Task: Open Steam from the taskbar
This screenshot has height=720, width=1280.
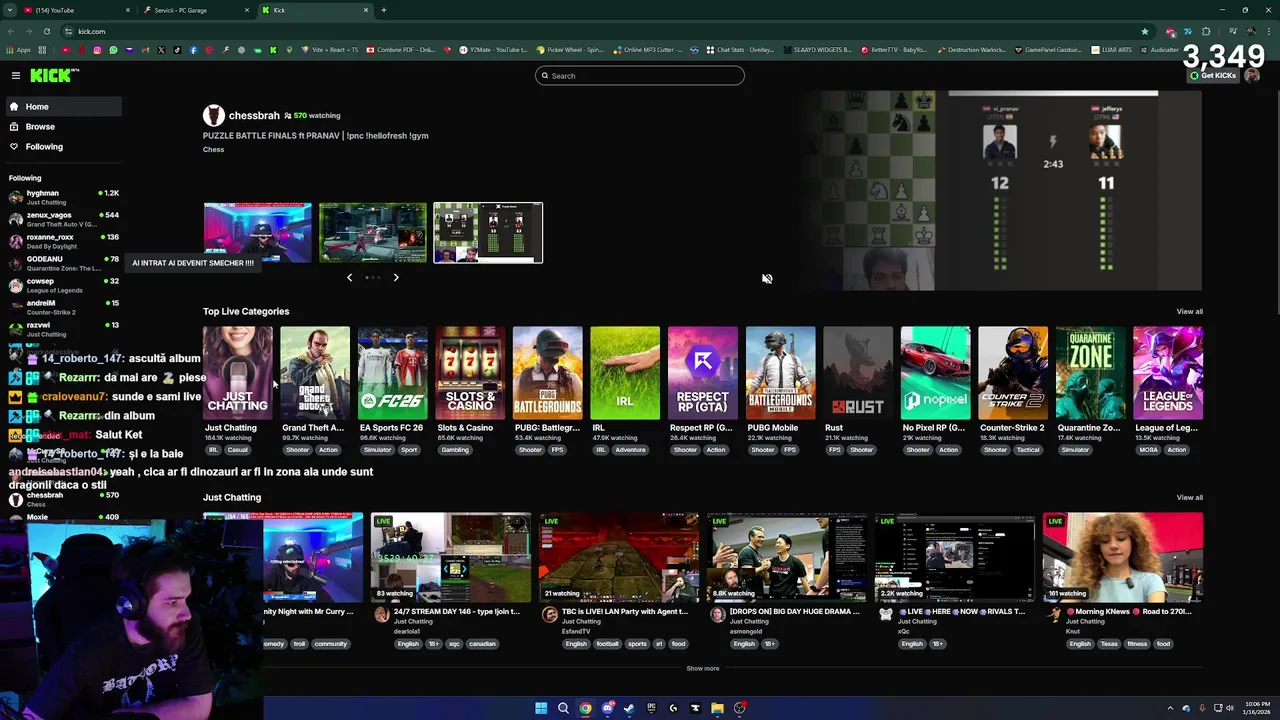Action: (x=629, y=708)
